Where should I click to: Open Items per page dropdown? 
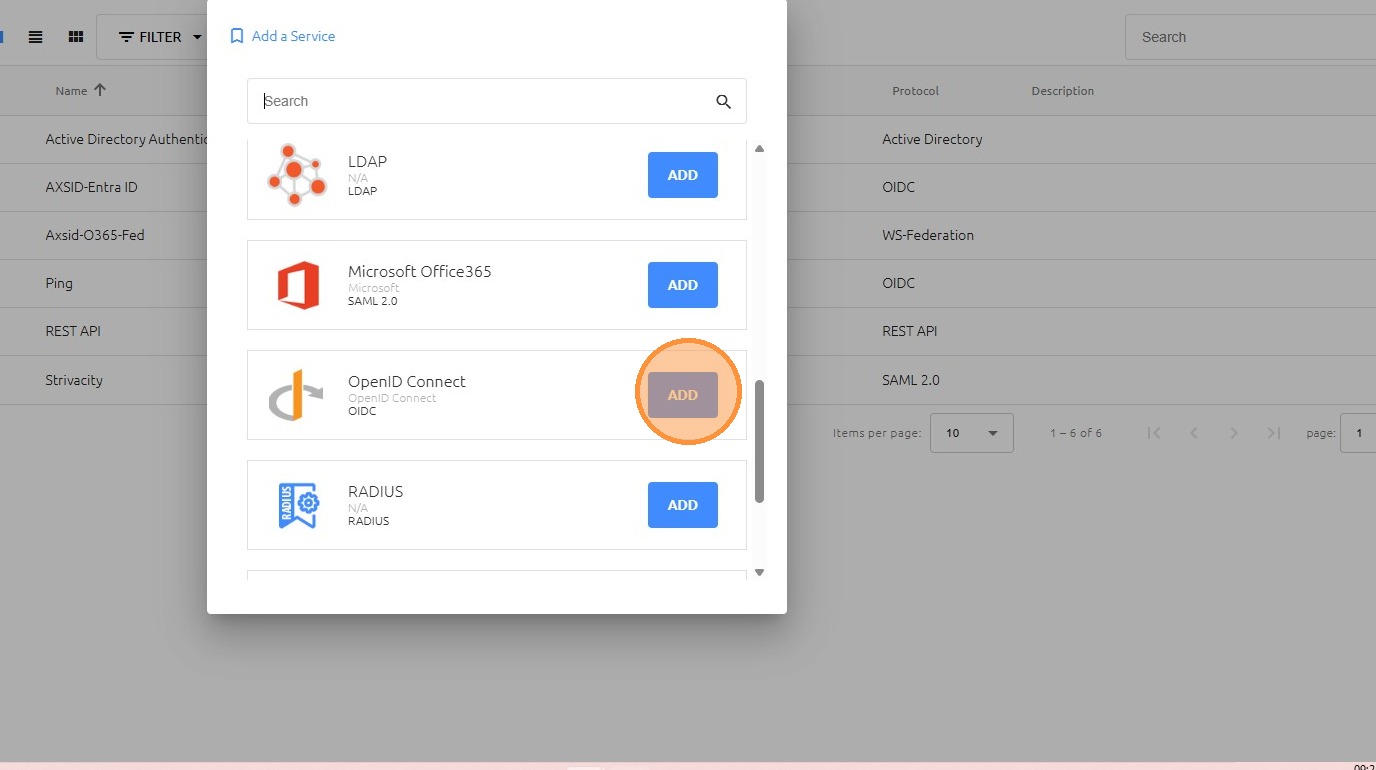pos(972,433)
